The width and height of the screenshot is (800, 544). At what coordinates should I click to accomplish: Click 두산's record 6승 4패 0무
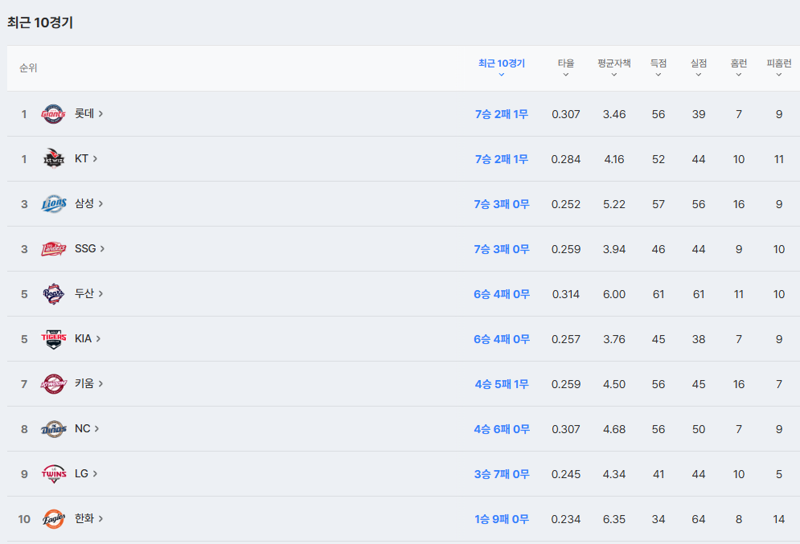click(x=502, y=294)
